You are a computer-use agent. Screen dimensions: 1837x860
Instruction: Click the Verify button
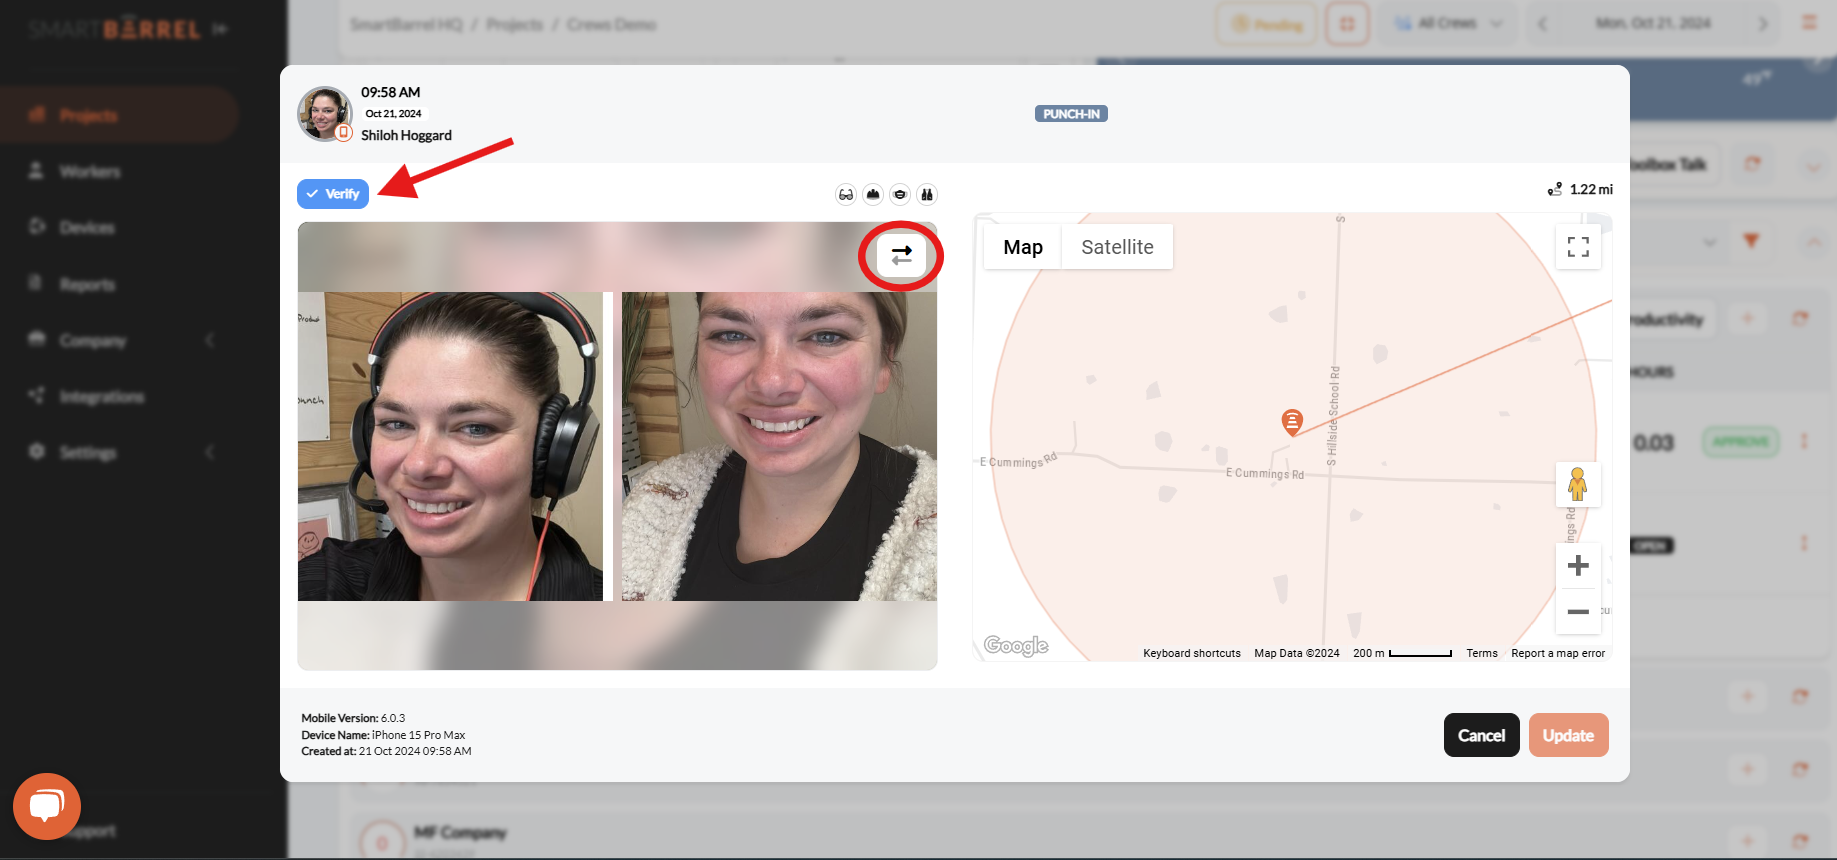[333, 194]
